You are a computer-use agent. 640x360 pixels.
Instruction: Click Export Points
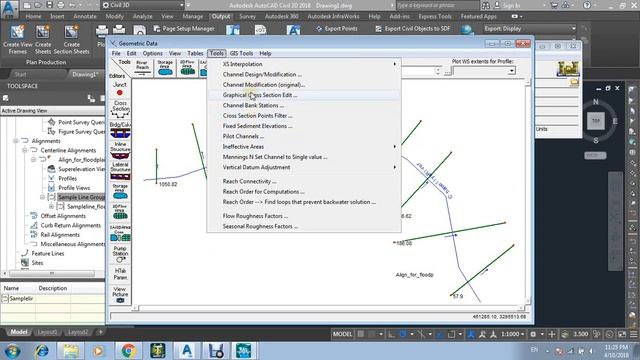[x=337, y=29]
